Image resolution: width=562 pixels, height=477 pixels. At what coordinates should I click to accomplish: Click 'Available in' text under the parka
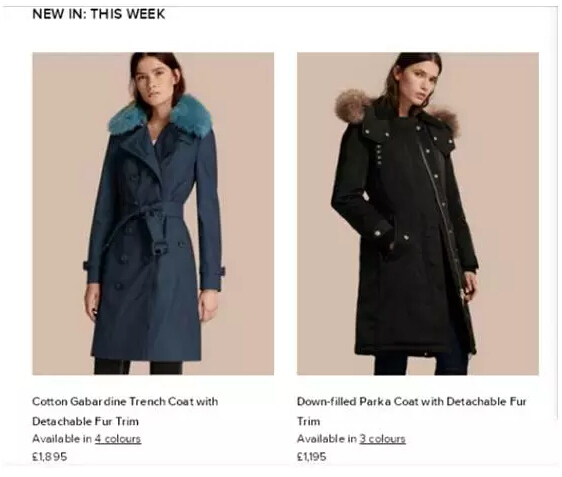tap(327, 439)
